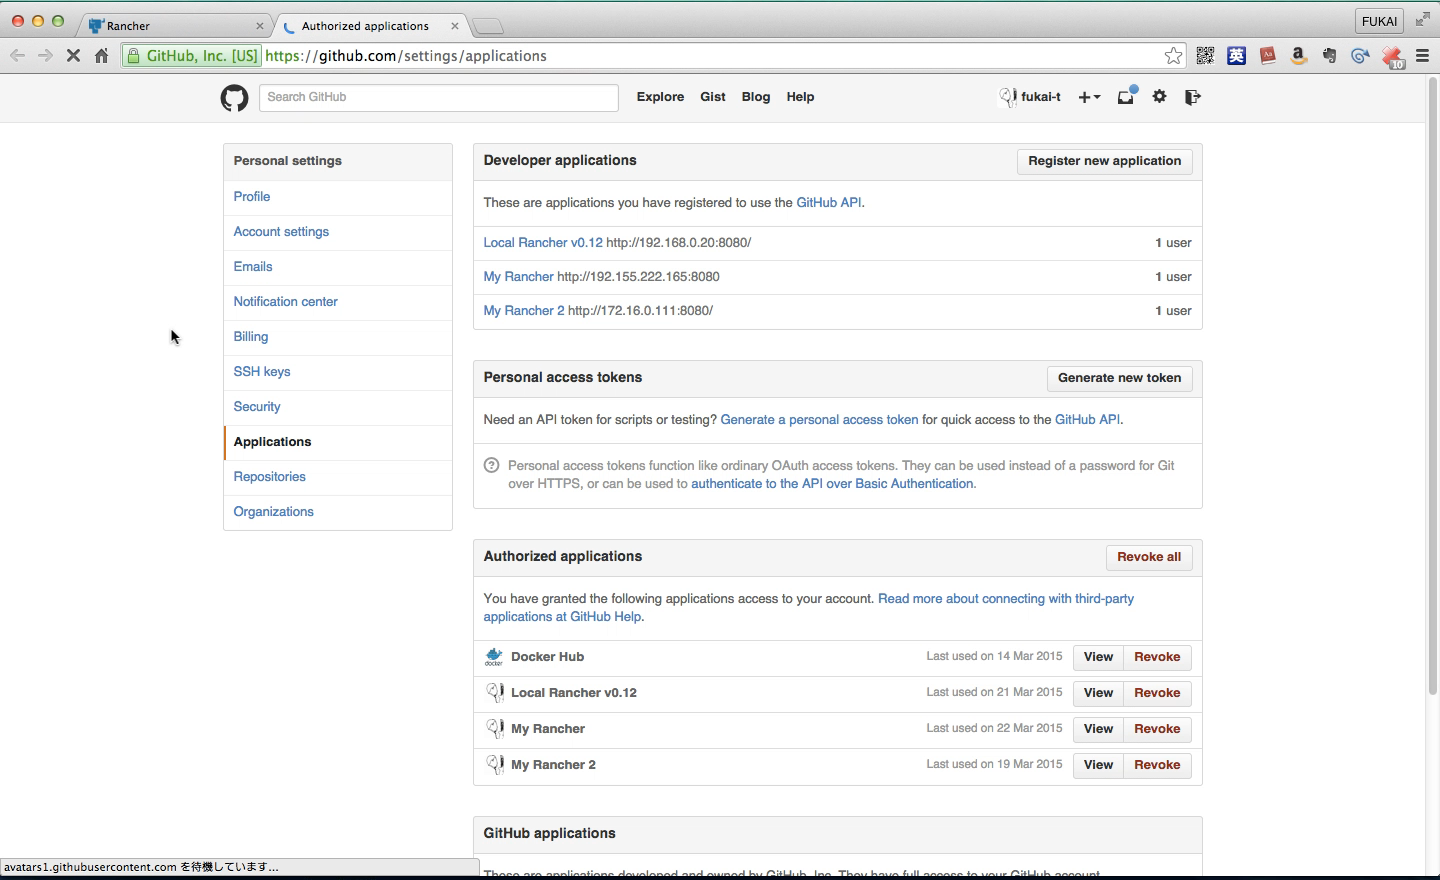Viewport: 1440px width, 880px height.
Task: Click the QR code extension icon
Action: 1206,56
